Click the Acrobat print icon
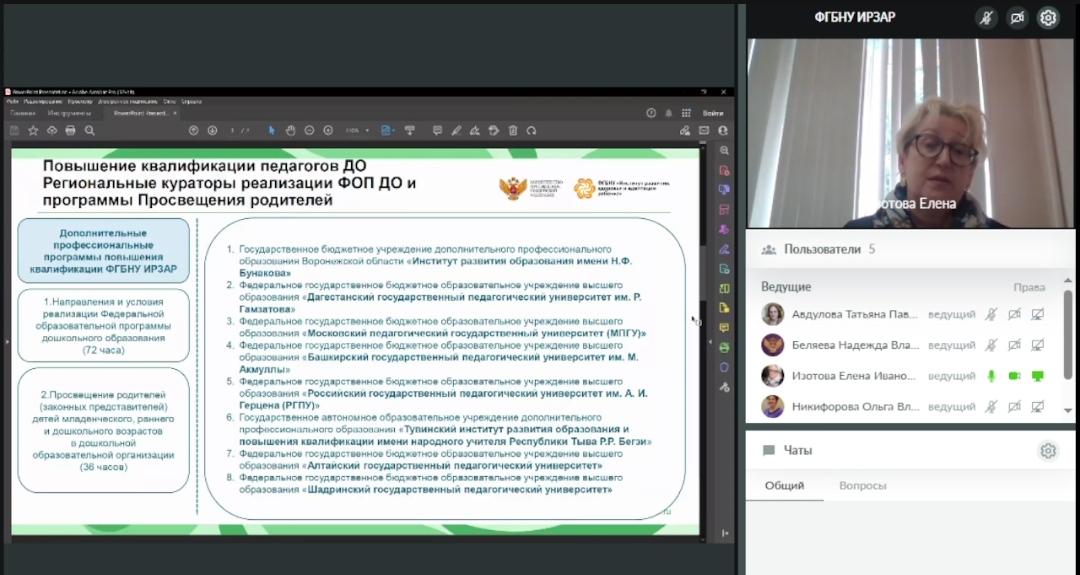The image size is (1080, 575). pos(70,130)
